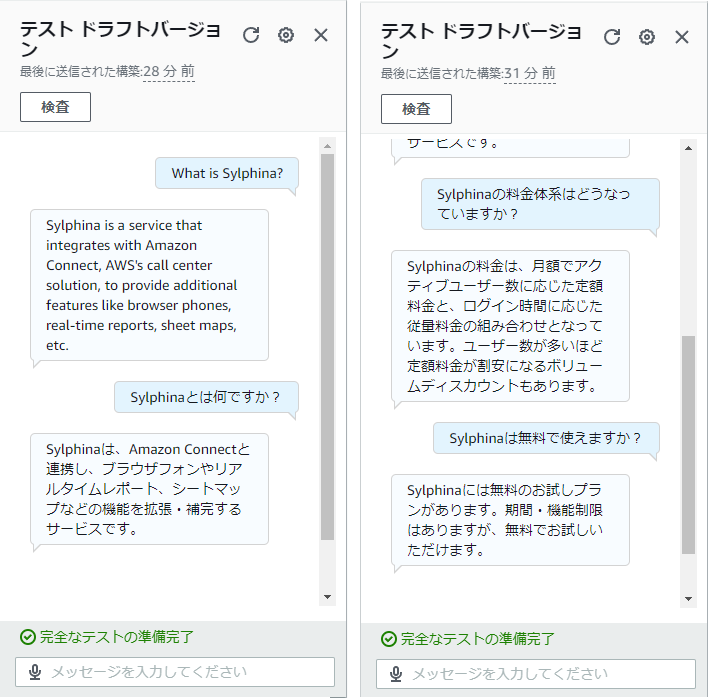This screenshot has width=708, height=698.
Task: Click right '完全なテストの準備完了' status
Action: [477, 639]
